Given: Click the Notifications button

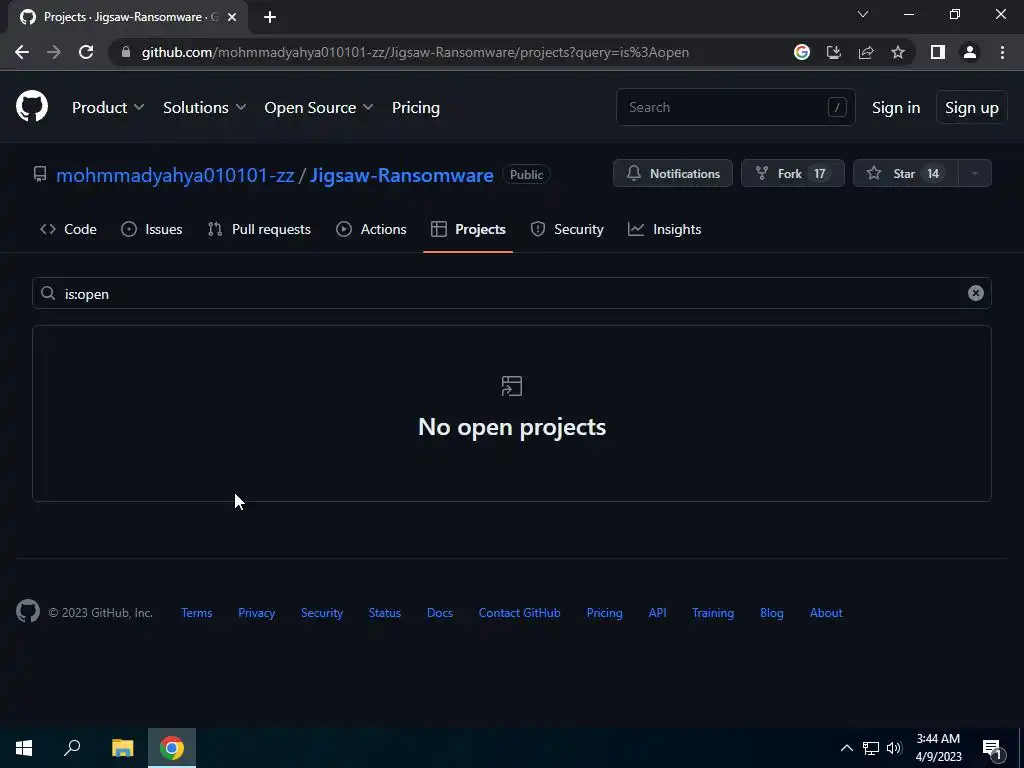Looking at the screenshot, I should pyautogui.click(x=673, y=173).
